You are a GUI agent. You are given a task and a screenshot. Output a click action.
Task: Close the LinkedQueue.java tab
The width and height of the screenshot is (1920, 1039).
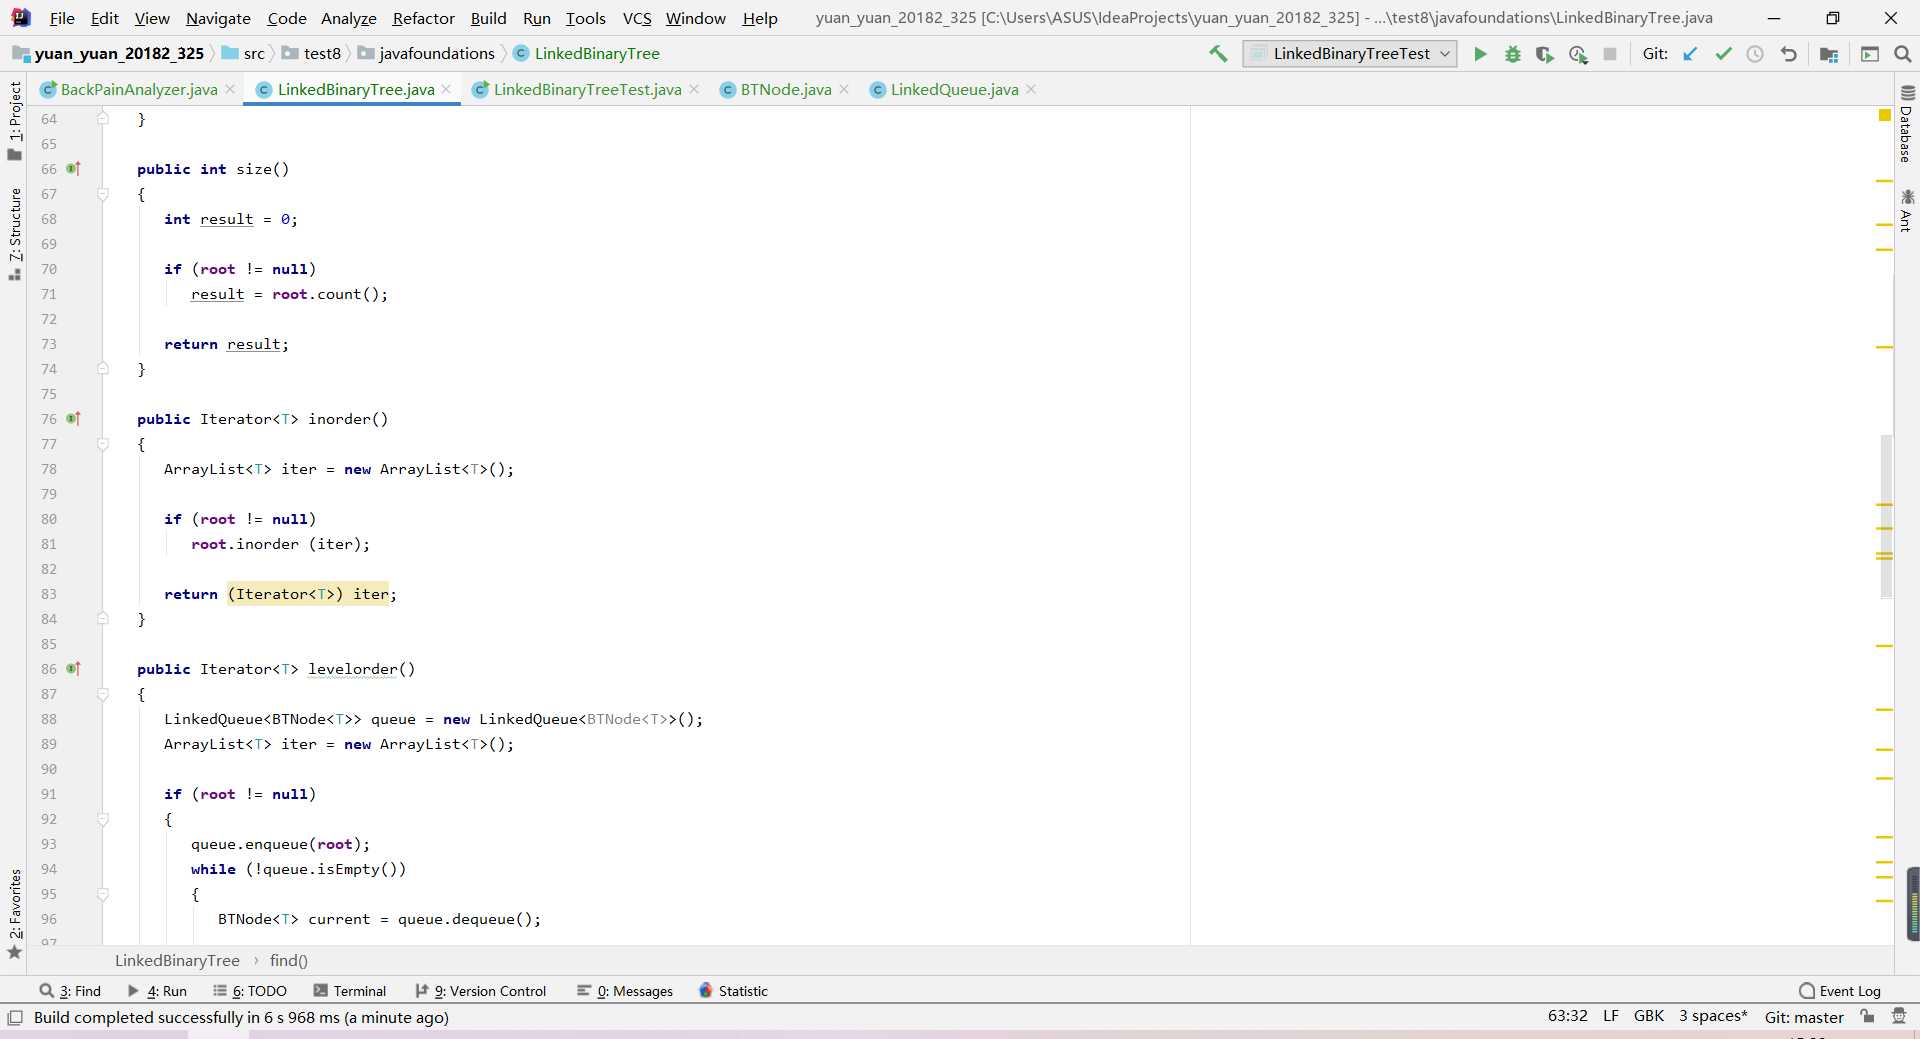pos(1031,89)
